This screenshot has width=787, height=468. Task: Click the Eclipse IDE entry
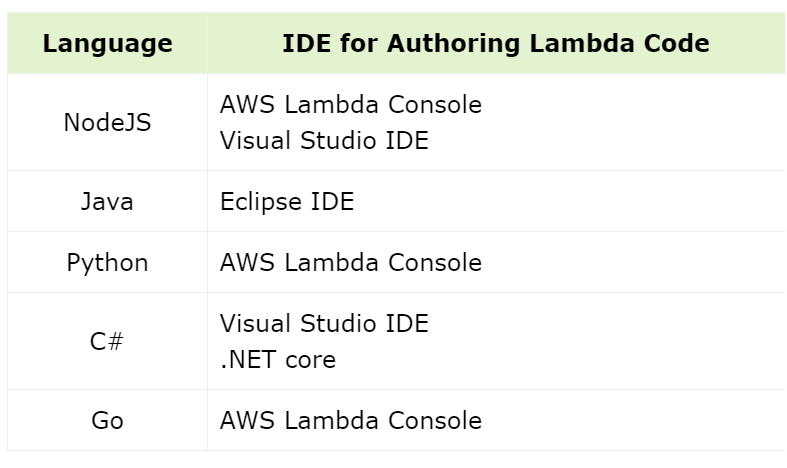(287, 201)
